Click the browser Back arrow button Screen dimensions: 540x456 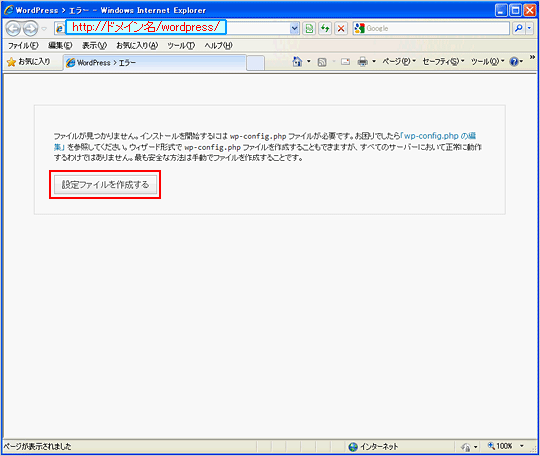tap(14, 28)
